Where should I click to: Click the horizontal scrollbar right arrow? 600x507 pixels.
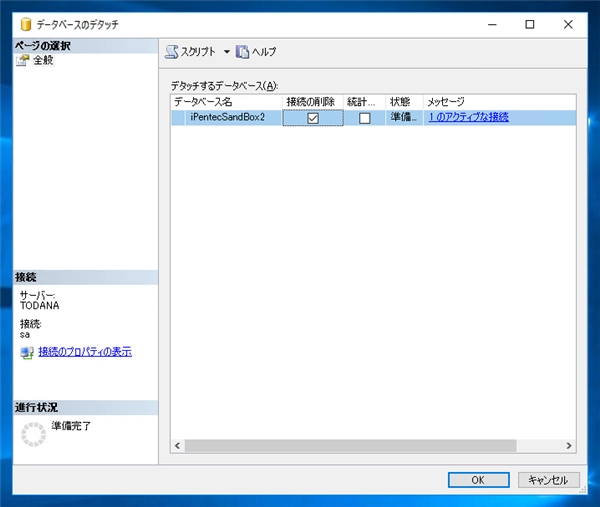[569, 446]
